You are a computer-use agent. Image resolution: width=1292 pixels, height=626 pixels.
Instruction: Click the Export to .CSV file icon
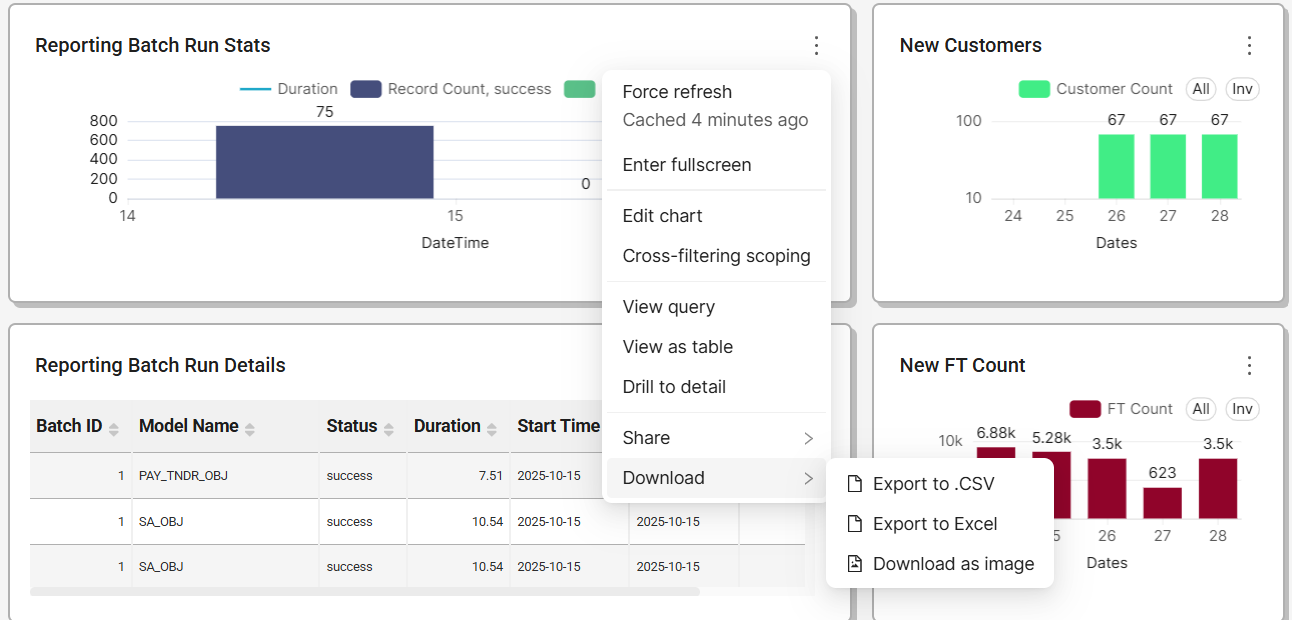point(854,484)
